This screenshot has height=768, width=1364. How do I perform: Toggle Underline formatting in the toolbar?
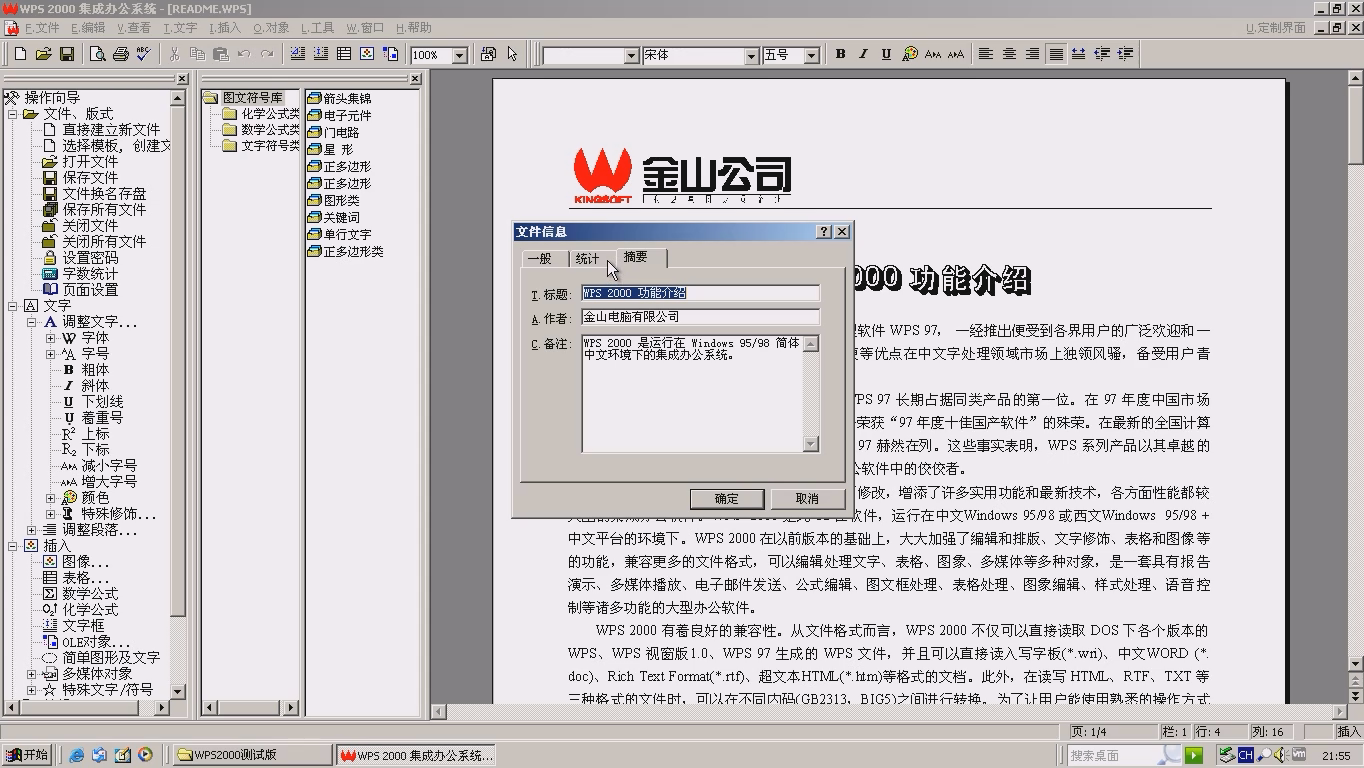tap(886, 54)
